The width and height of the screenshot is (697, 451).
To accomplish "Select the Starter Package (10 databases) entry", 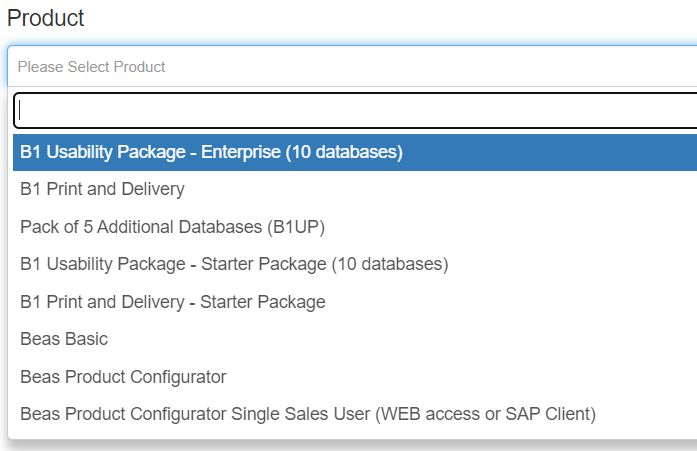I will coord(355,264).
